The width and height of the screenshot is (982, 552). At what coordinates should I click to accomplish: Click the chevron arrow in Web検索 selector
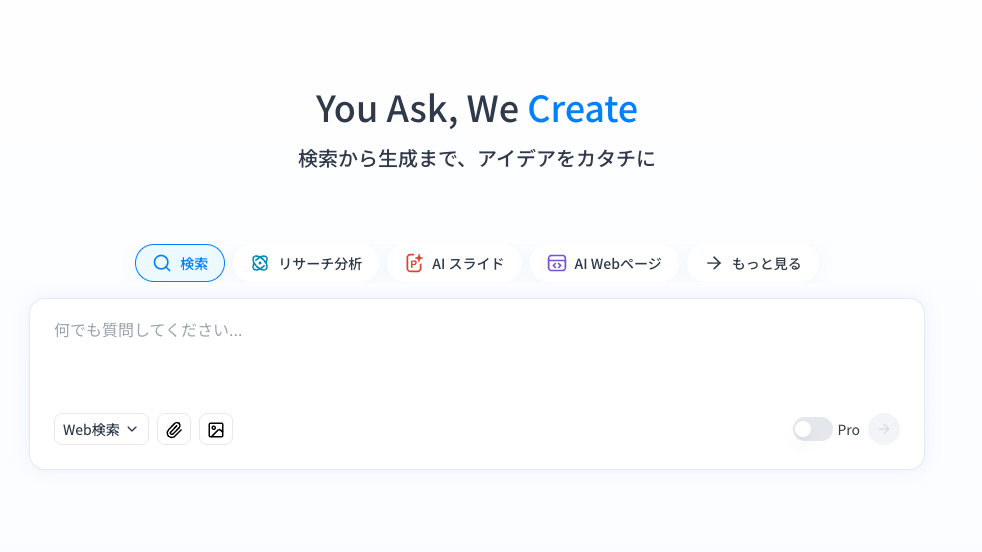(132, 429)
